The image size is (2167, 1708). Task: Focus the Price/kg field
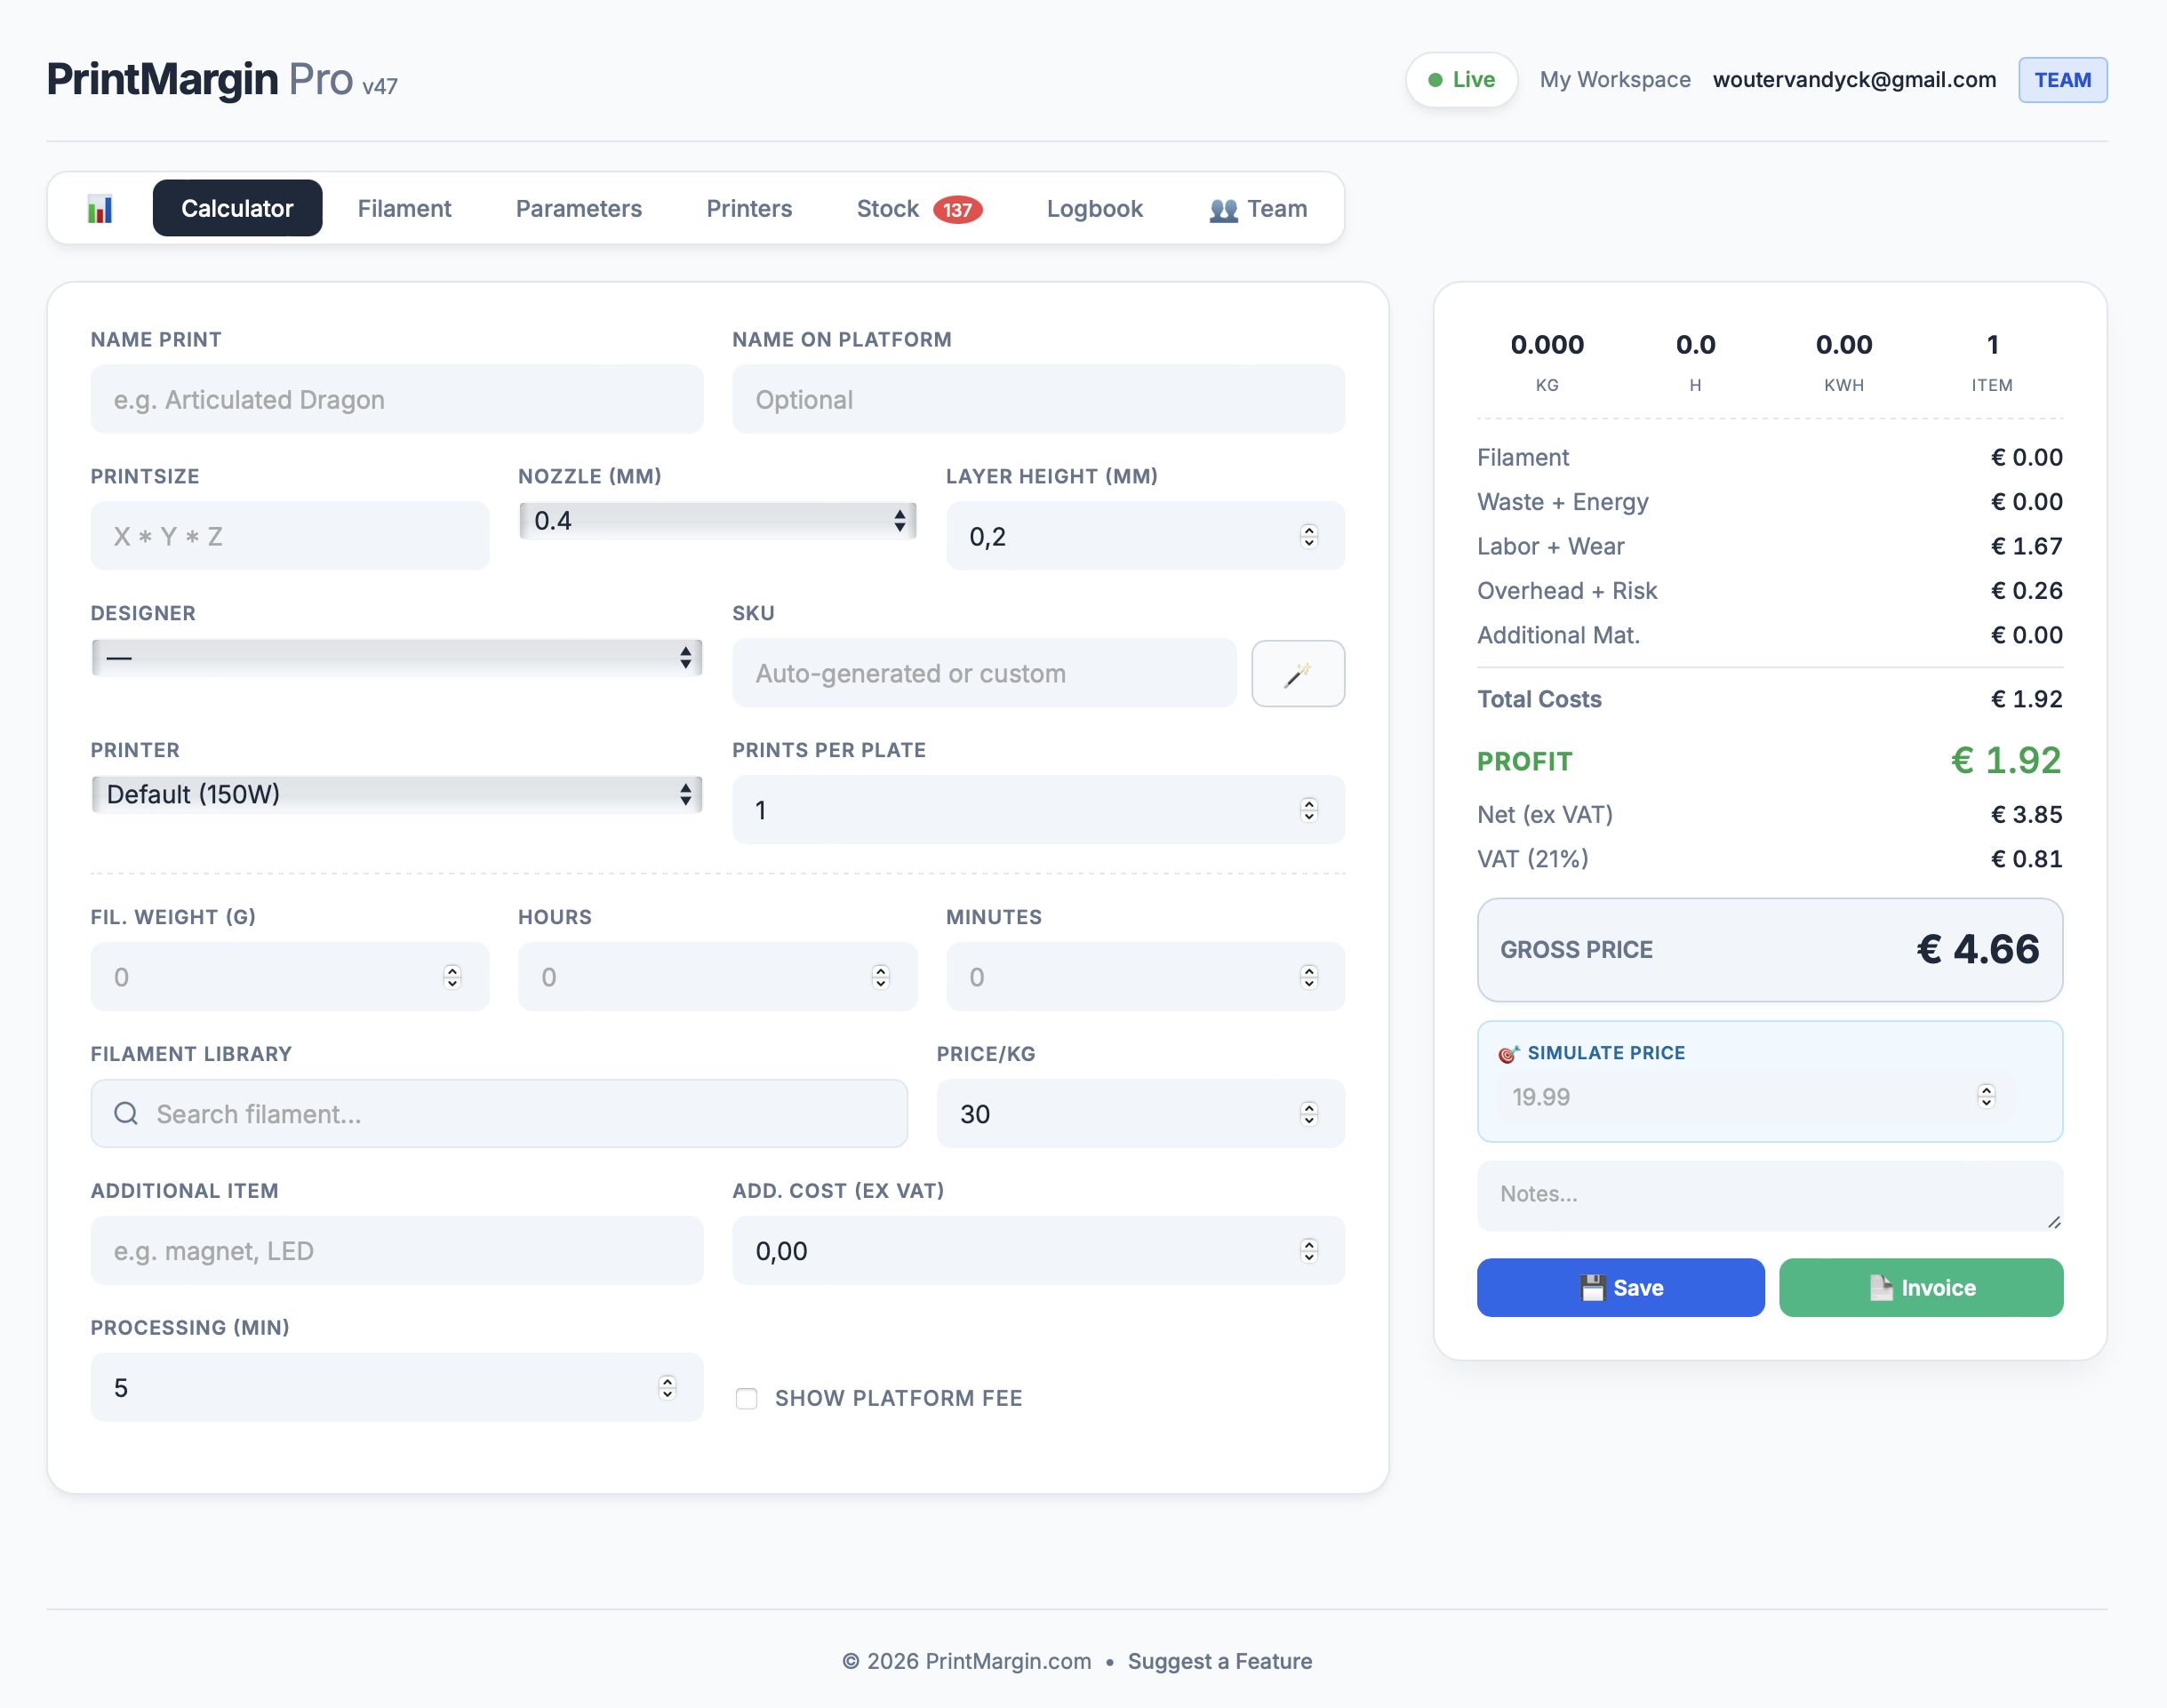[1140, 1113]
